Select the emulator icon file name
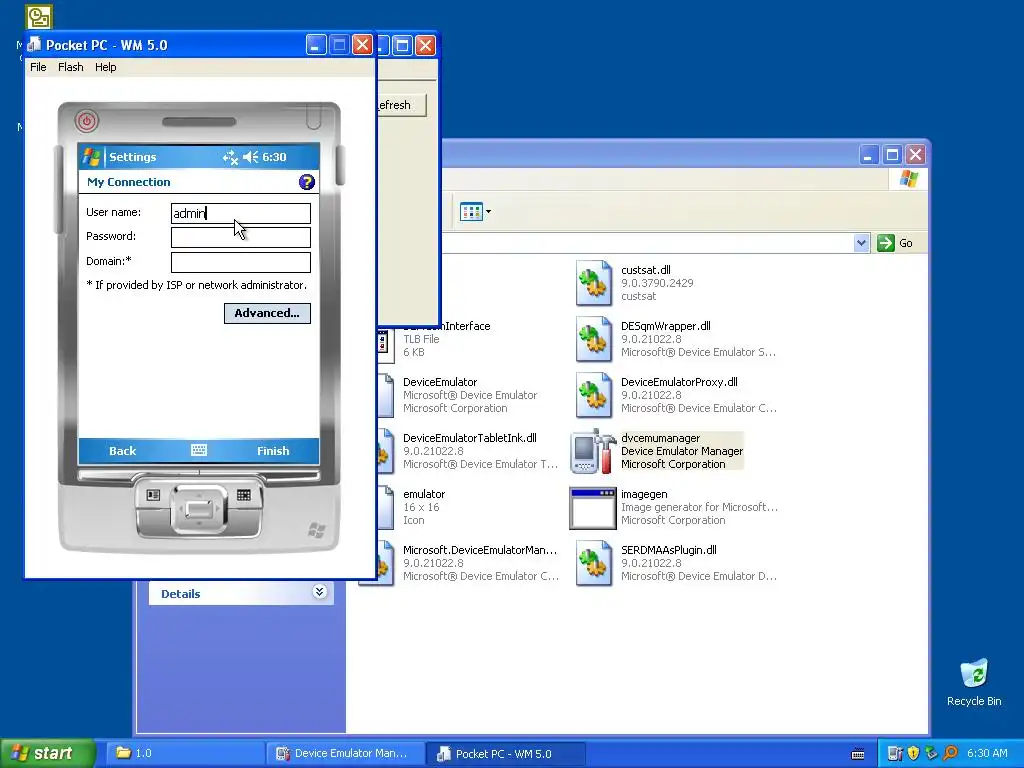Viewport: 1024px width, 768px height. click(424, 494)
